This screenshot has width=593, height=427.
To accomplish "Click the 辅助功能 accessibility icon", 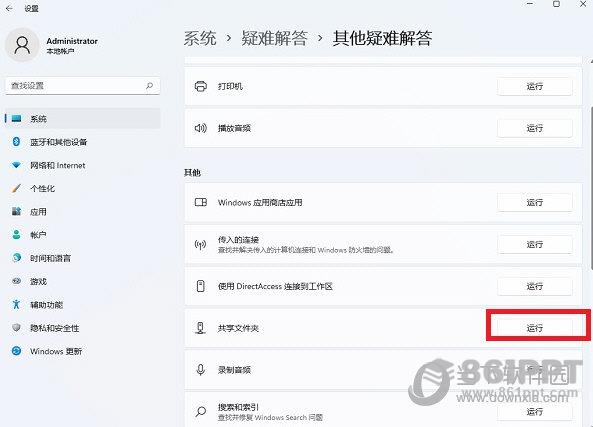I will tap(16, 304).
